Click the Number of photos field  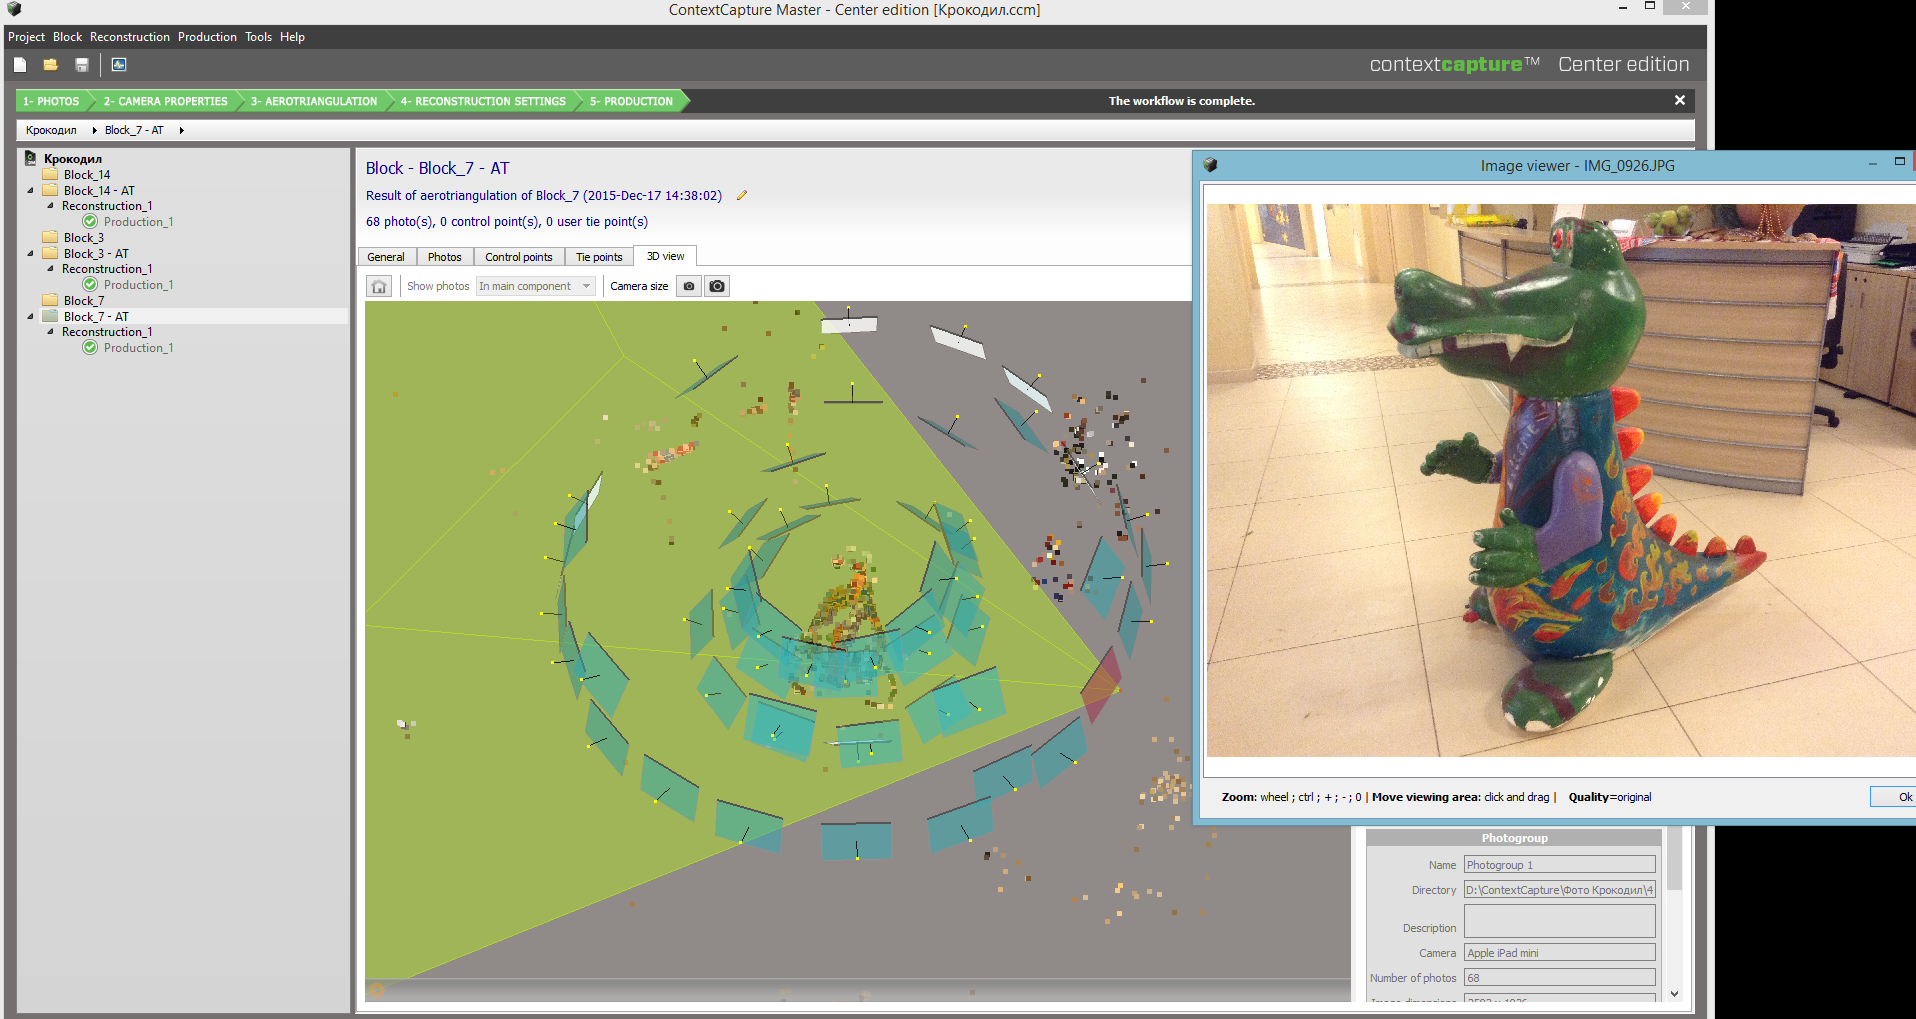(1560, 978)
